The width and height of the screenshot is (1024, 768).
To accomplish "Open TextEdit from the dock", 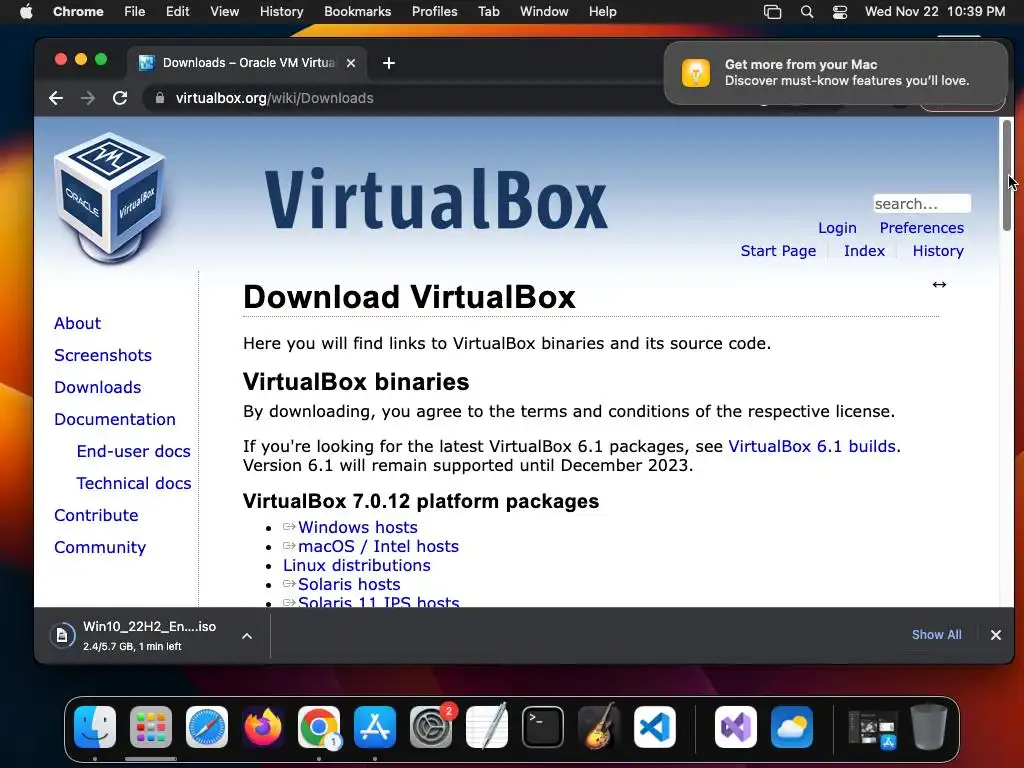I will pos(487,727).
